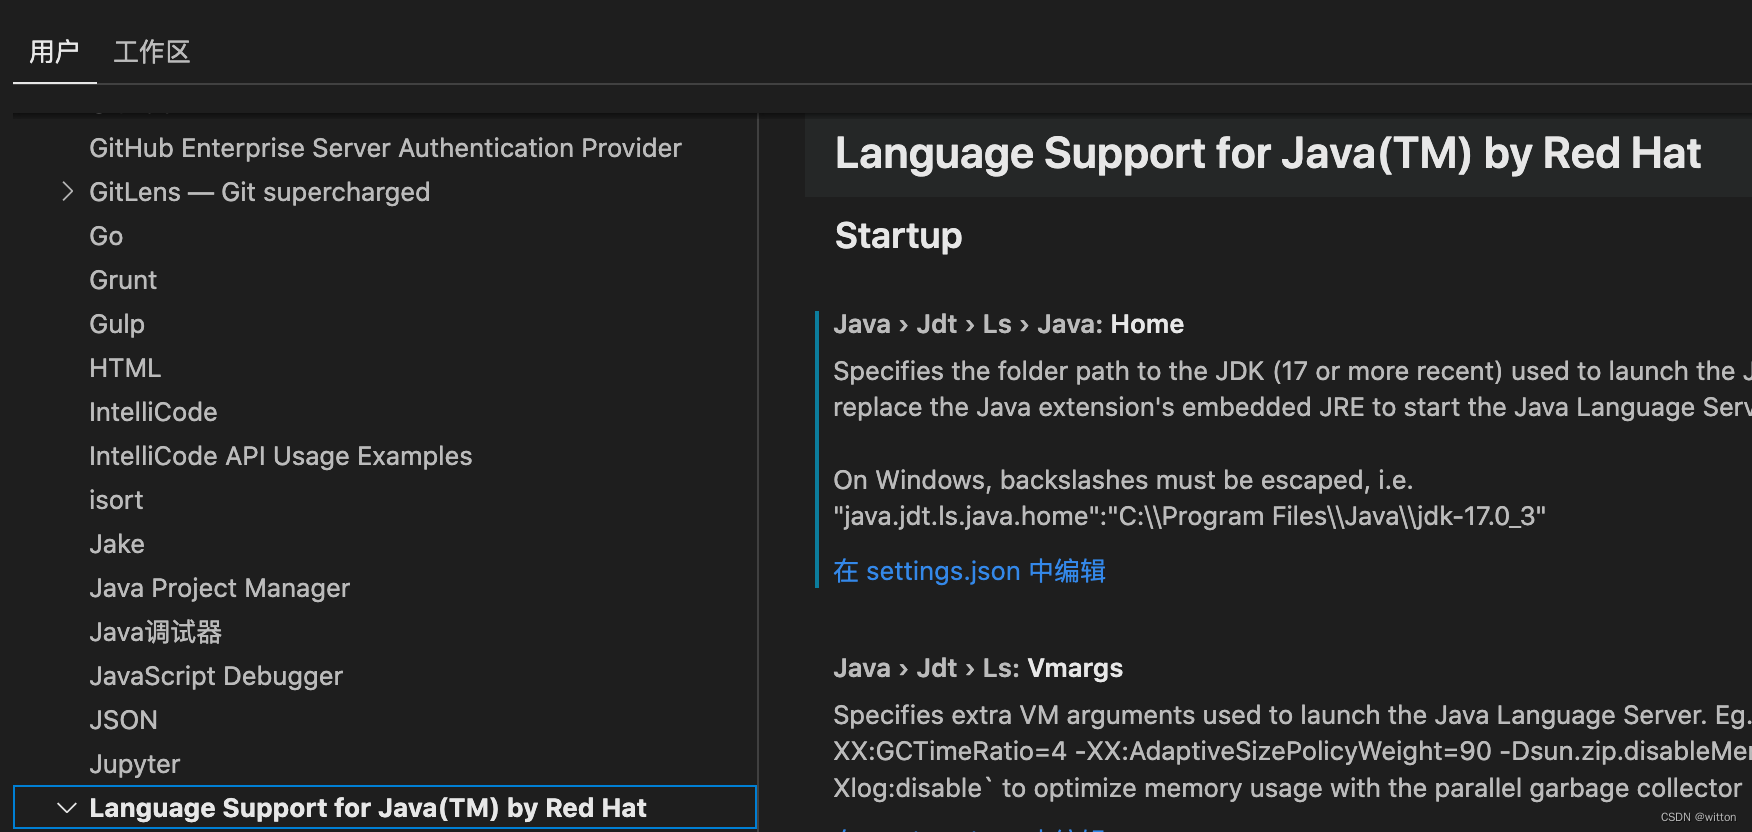Select GitHub Enterprise Server Authentication Provider

(x=385, y=148)
